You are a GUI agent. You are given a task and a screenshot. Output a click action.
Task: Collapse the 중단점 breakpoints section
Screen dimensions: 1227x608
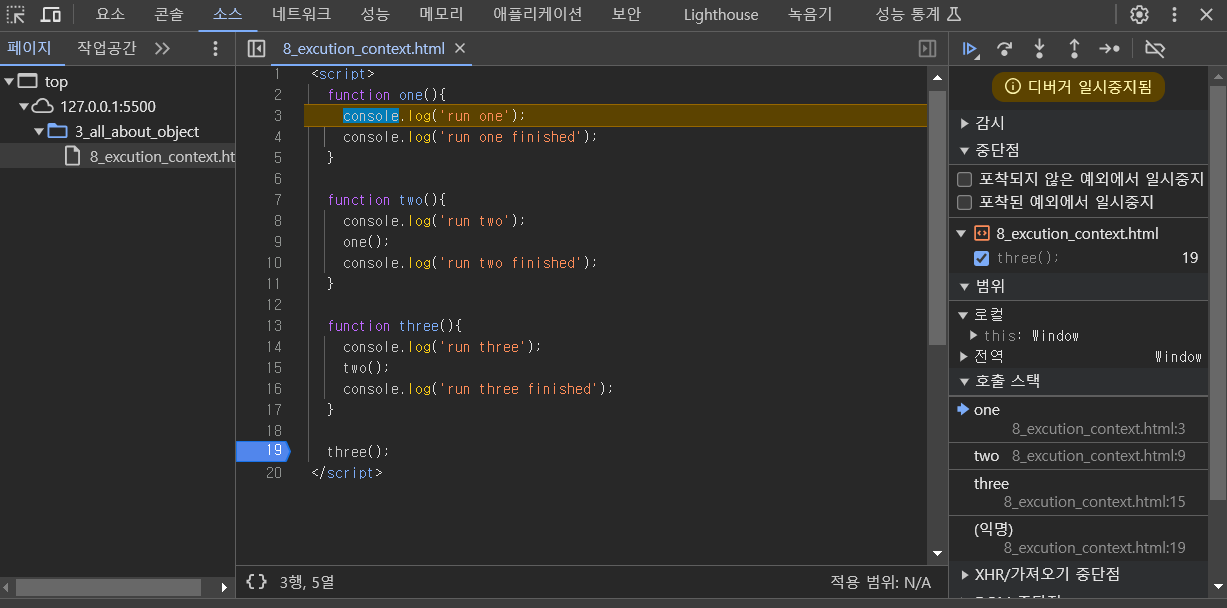coord(965,150)
